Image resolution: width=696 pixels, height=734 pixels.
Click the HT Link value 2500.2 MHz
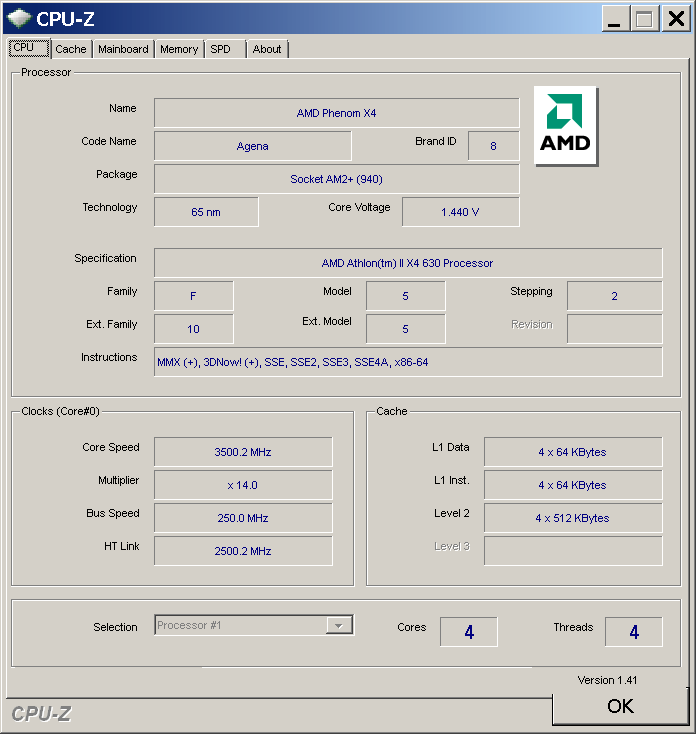[x=243, y=551]
